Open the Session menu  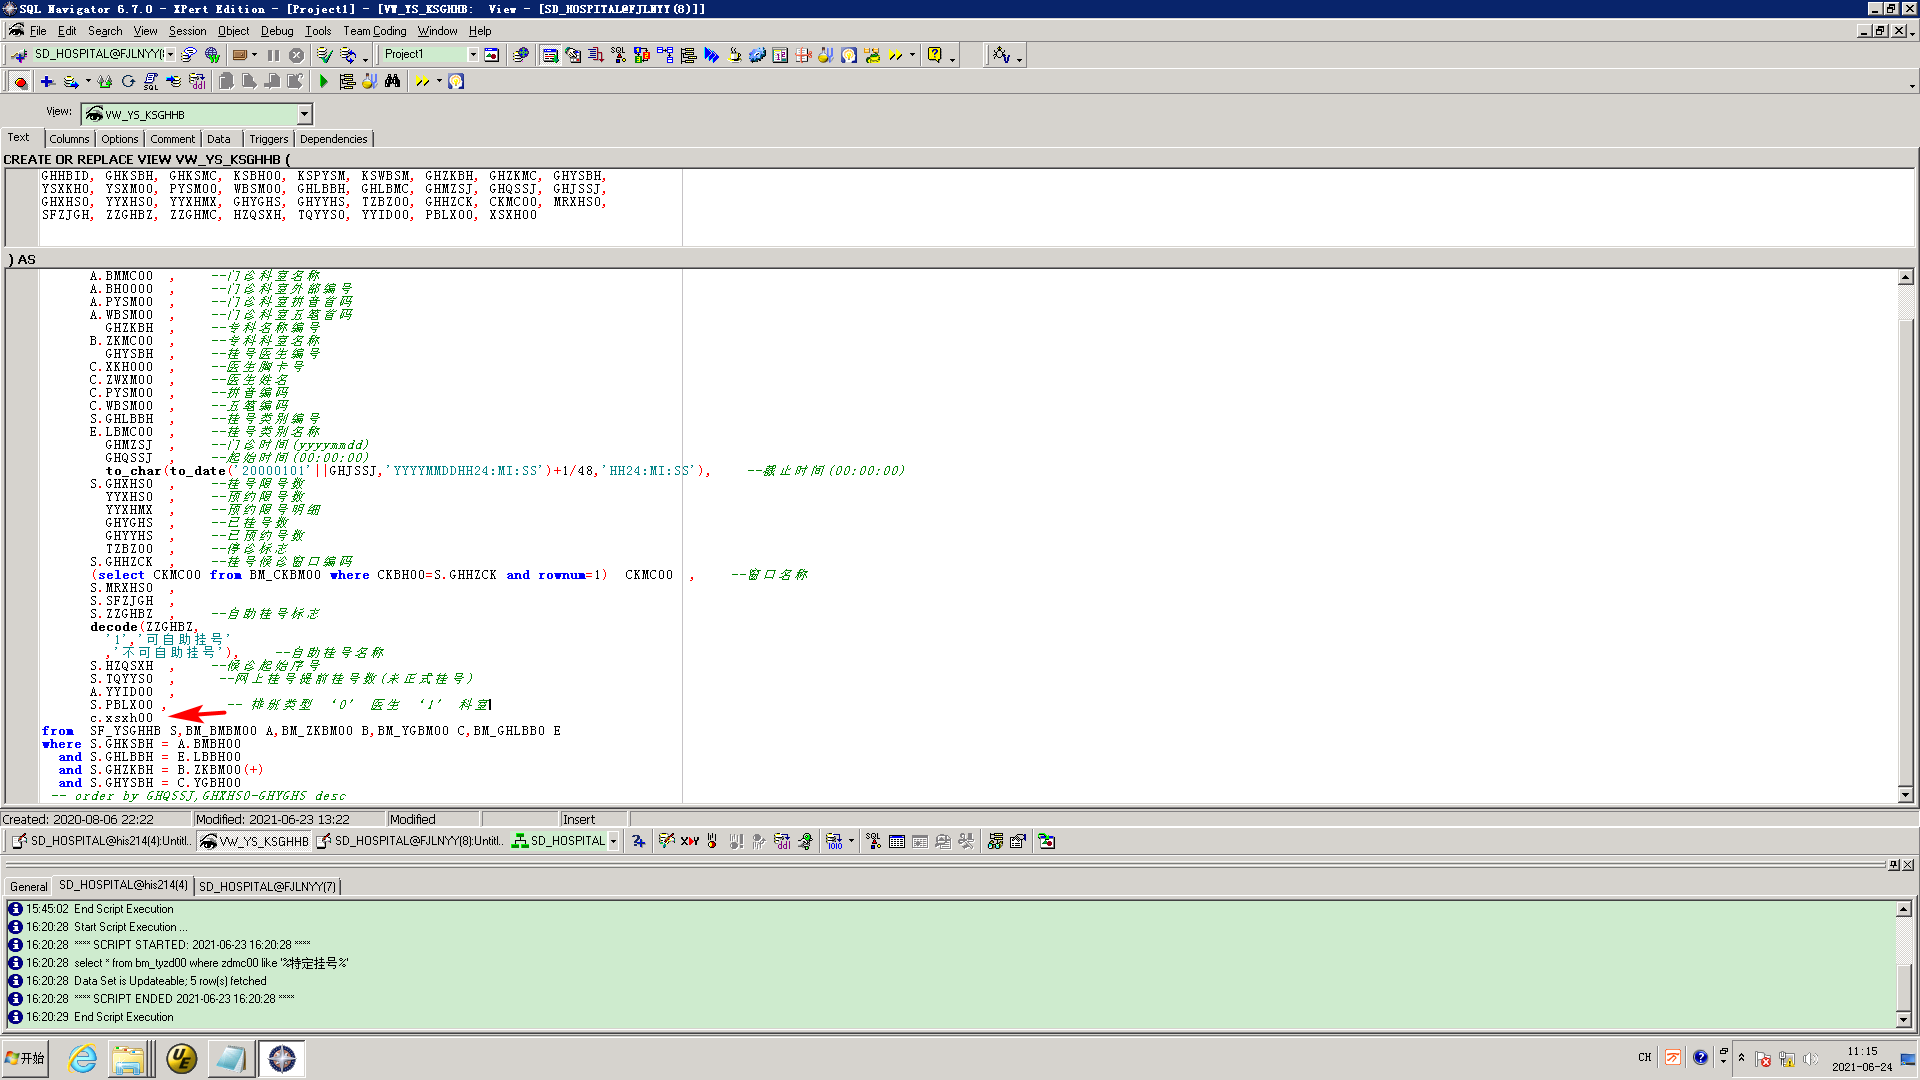pyautogui.click(x=187, y=31)
